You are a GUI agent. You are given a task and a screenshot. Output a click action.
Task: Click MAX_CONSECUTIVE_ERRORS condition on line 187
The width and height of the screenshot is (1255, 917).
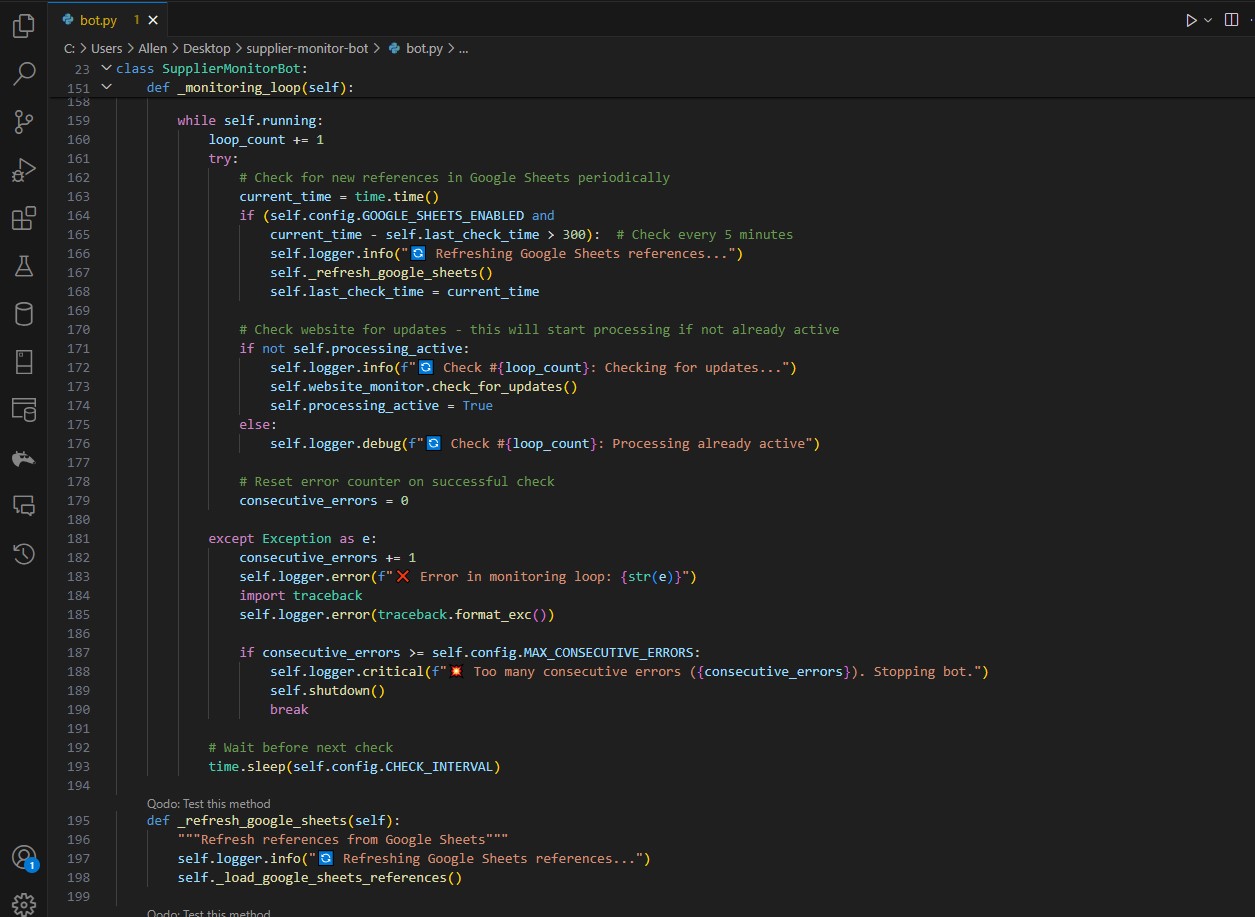coord(470,652)
